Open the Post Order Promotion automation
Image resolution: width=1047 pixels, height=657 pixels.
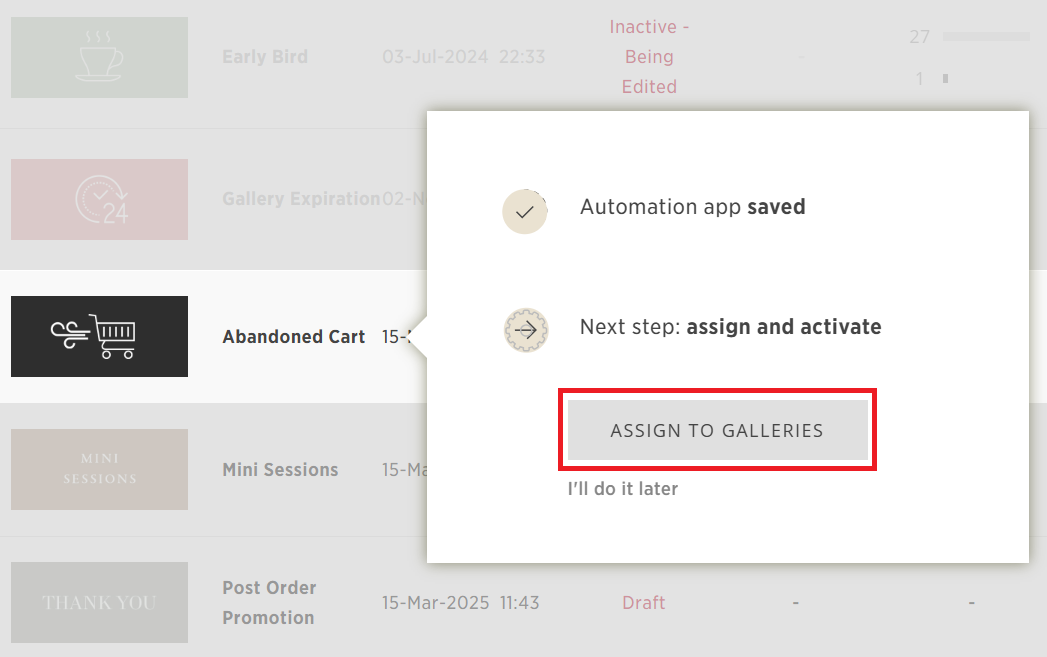coord(269,602)
